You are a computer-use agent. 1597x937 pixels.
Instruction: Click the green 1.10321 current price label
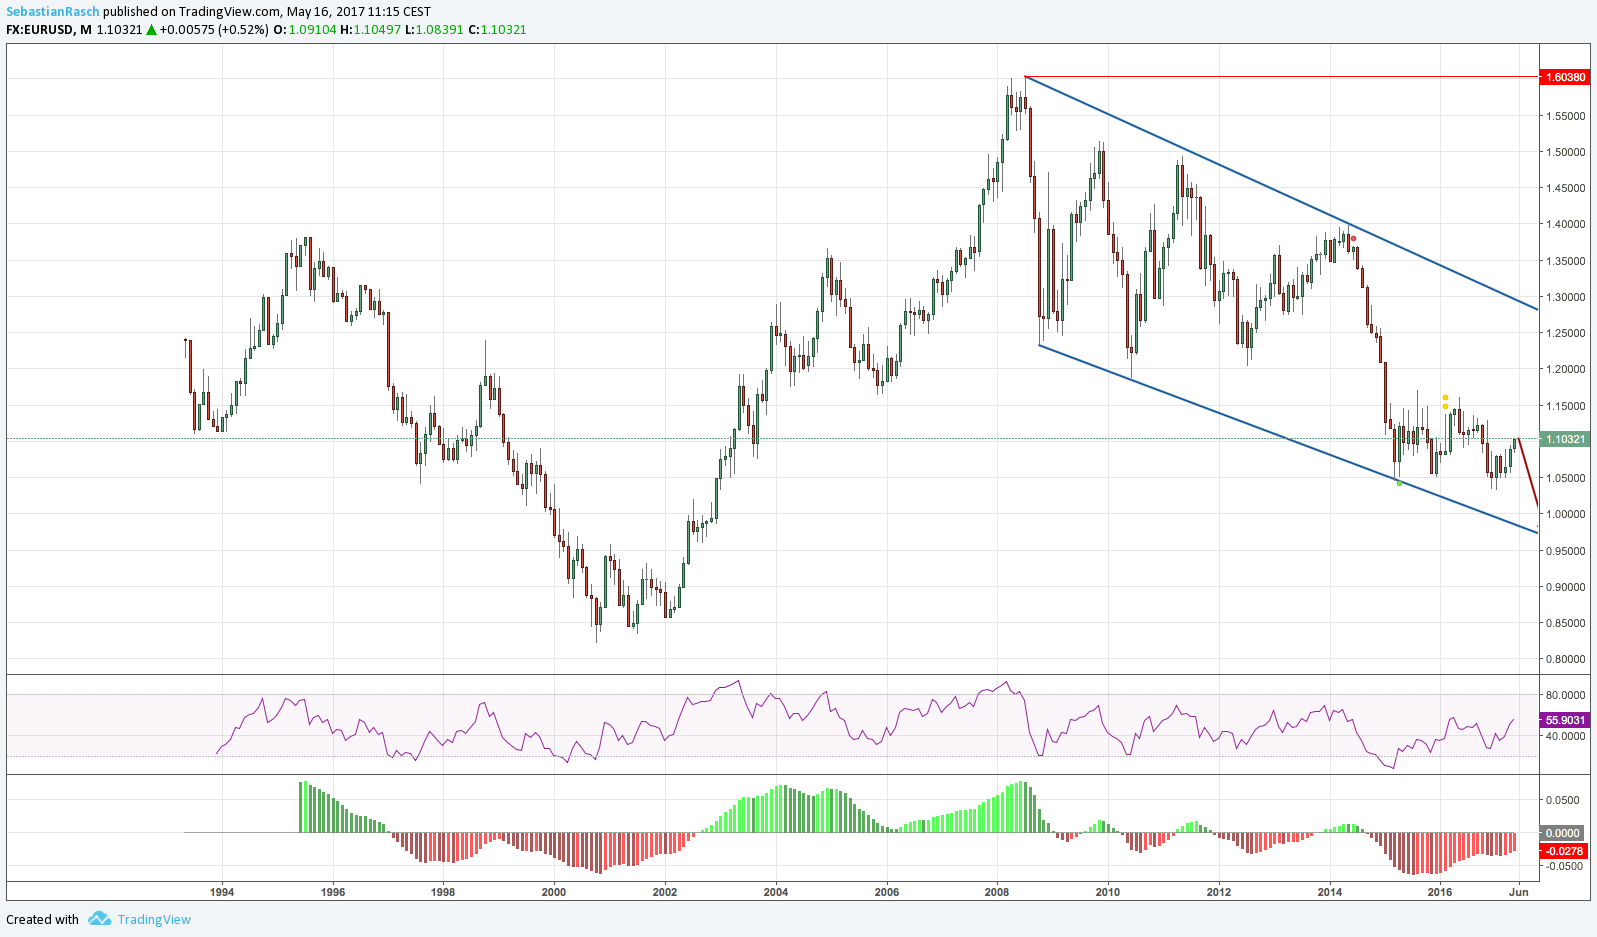click(1565, 439)
